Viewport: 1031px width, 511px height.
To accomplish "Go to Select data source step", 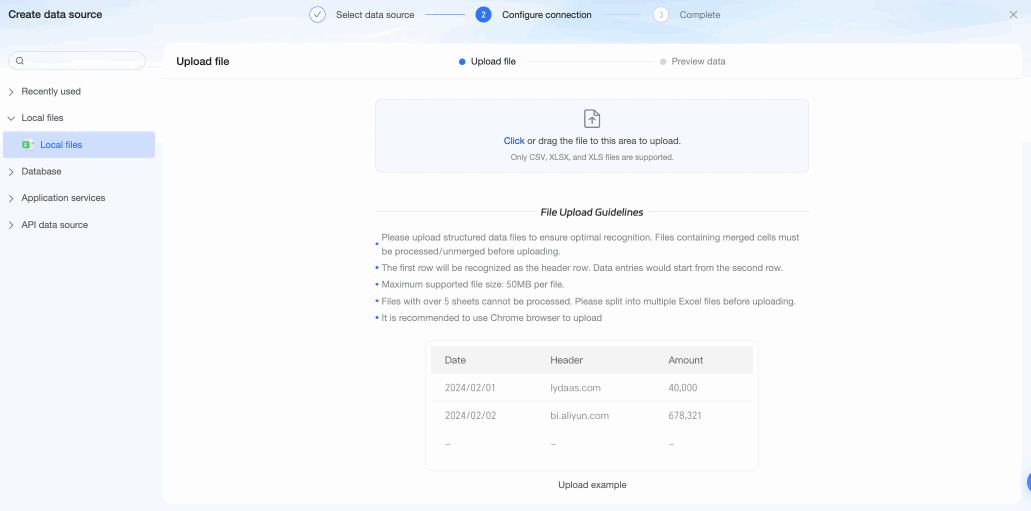I will click(x=375, y=15).
